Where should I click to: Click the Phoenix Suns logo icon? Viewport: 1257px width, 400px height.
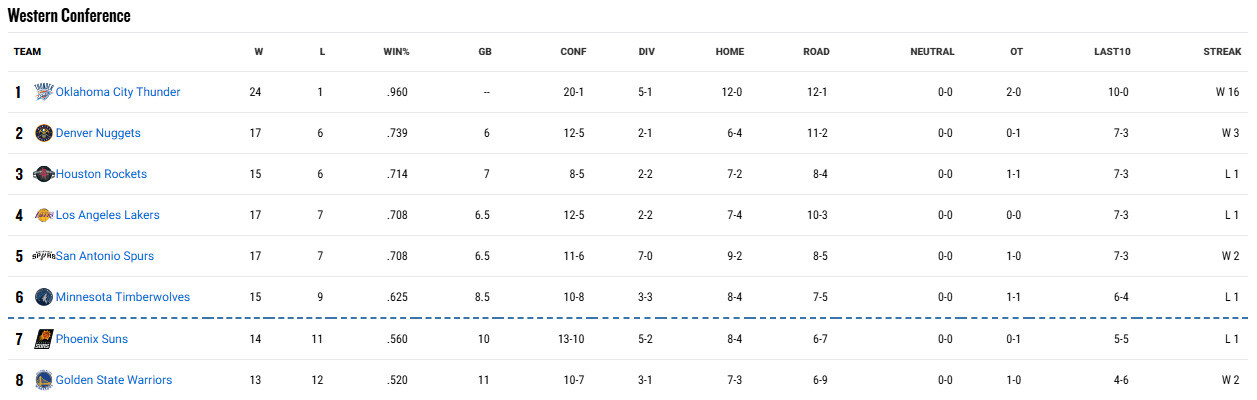[44, 339]
